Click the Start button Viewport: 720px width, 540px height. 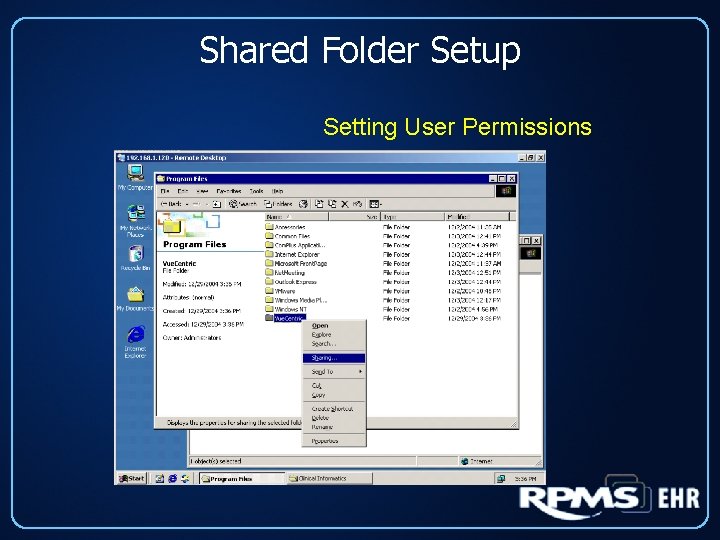point(131,478)
